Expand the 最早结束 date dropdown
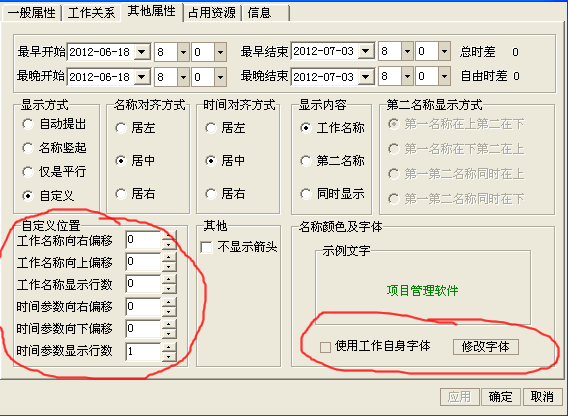The image size is (568, 416). click(366, 51)
